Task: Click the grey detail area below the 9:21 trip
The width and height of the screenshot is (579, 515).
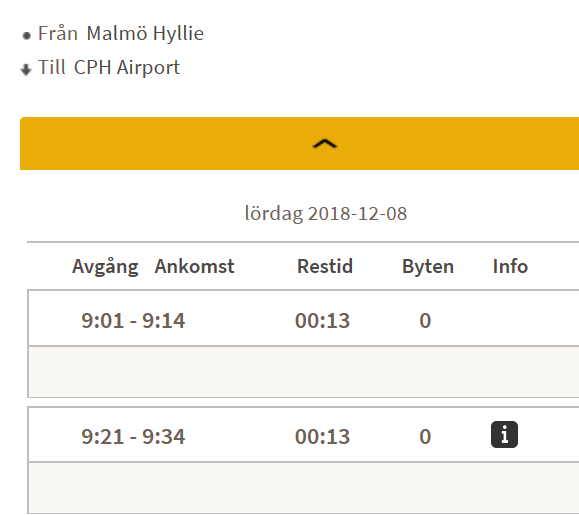Action: [x=304, y=487]
